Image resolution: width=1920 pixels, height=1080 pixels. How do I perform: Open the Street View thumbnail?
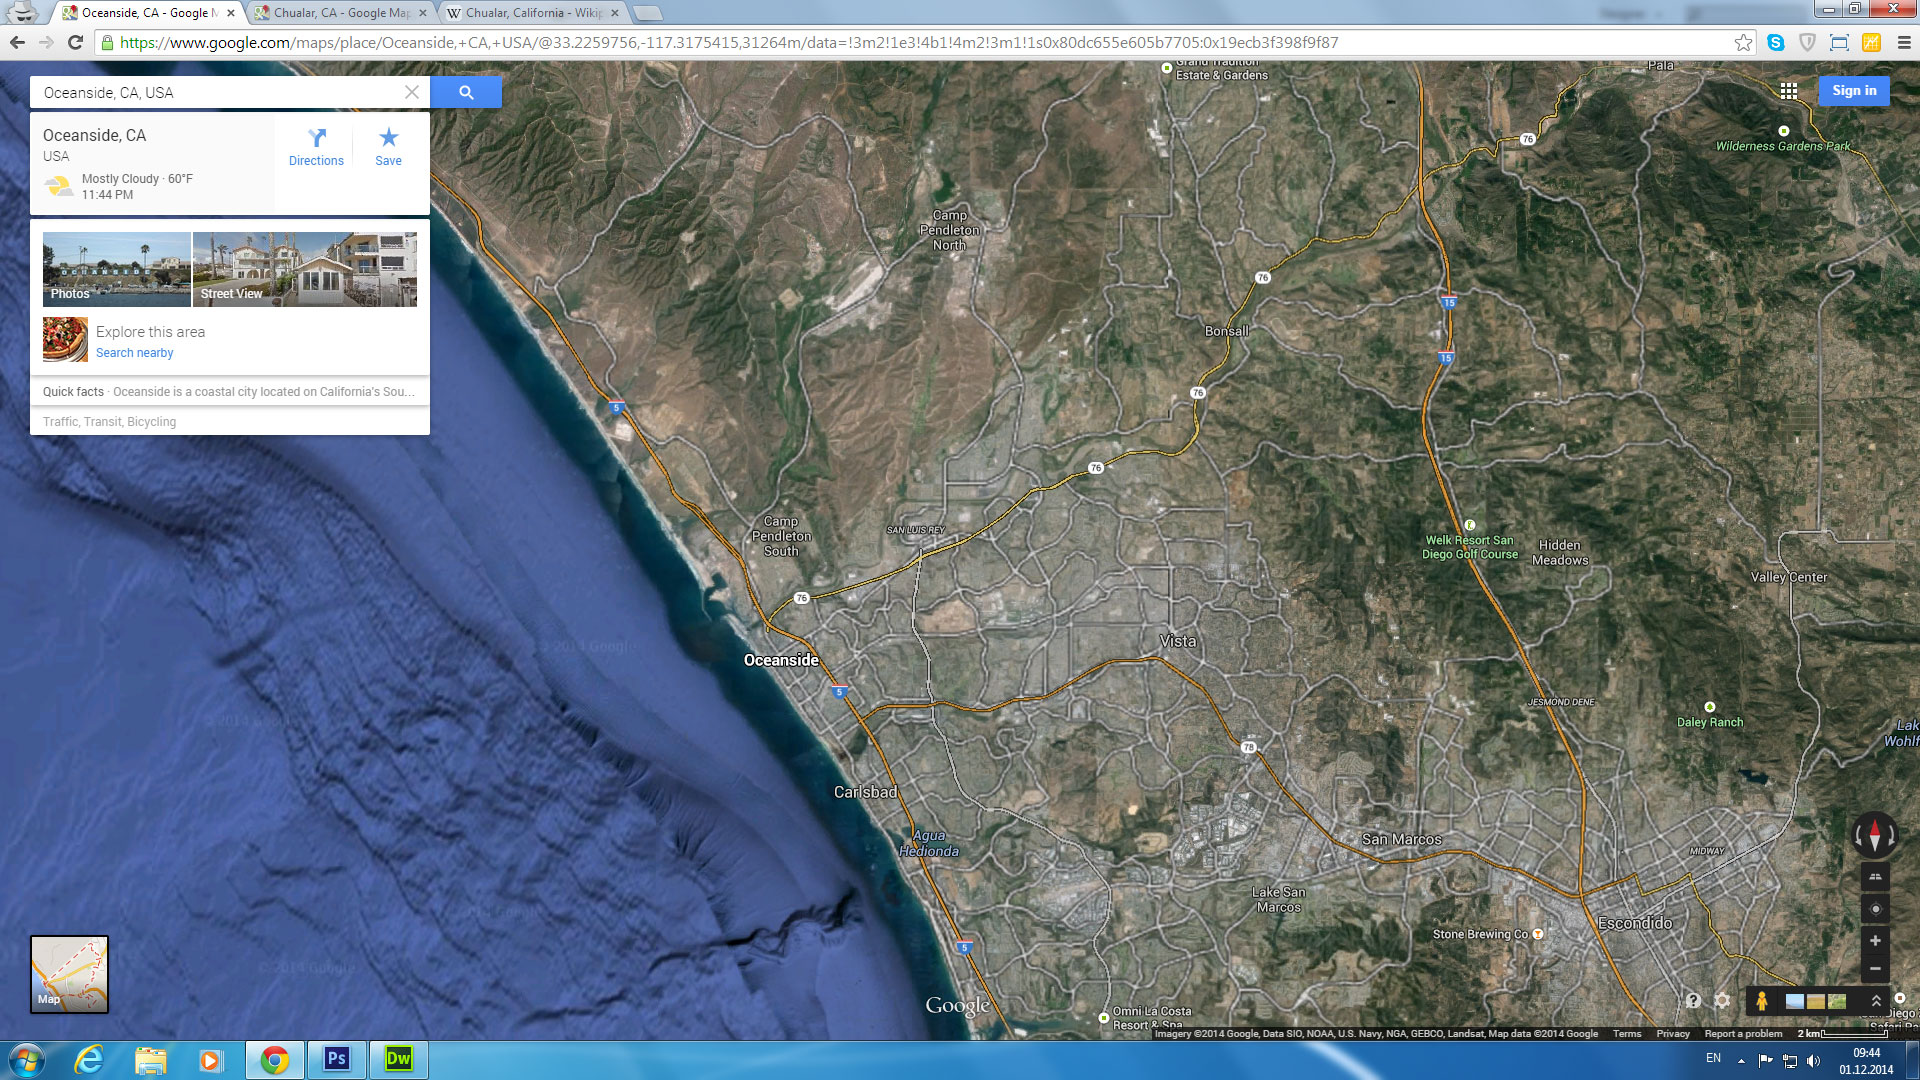click(x=304, y=269)
